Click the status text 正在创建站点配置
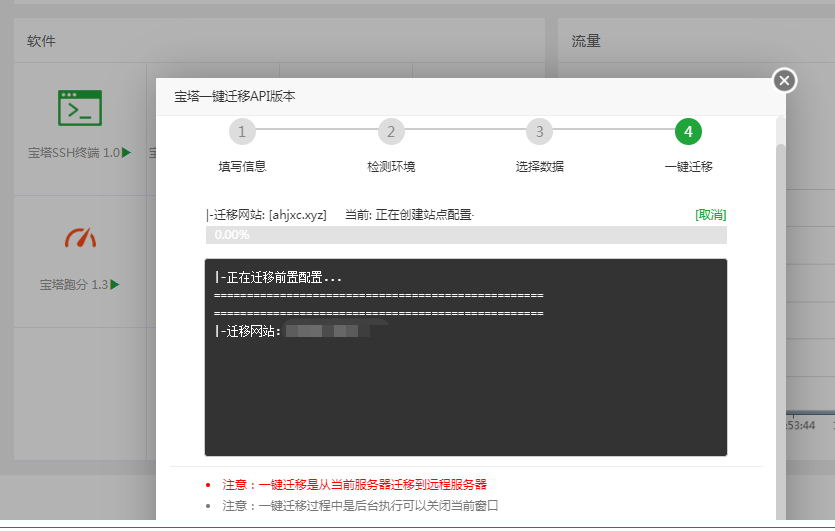This screenshot has width=835, height=531. pos(424,215)
